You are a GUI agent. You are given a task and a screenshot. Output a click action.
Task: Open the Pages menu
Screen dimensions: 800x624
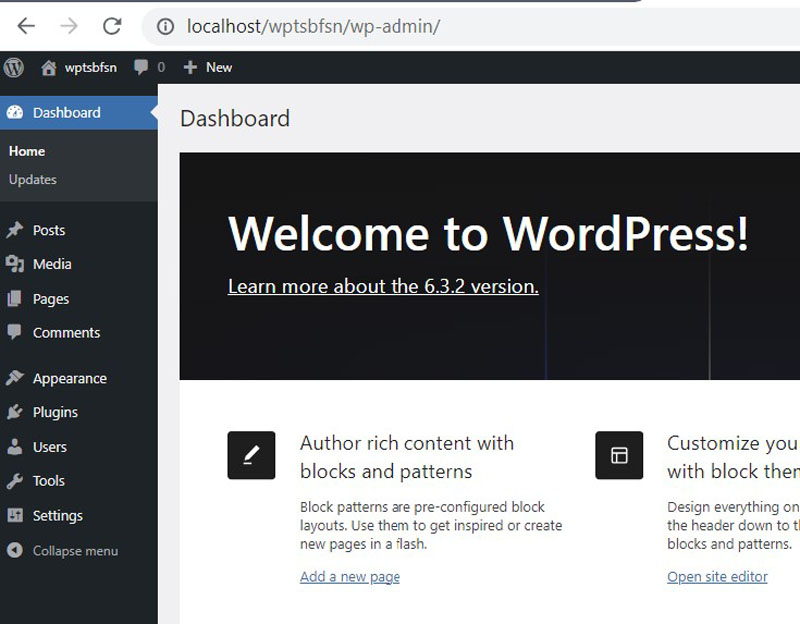[51, 299]
